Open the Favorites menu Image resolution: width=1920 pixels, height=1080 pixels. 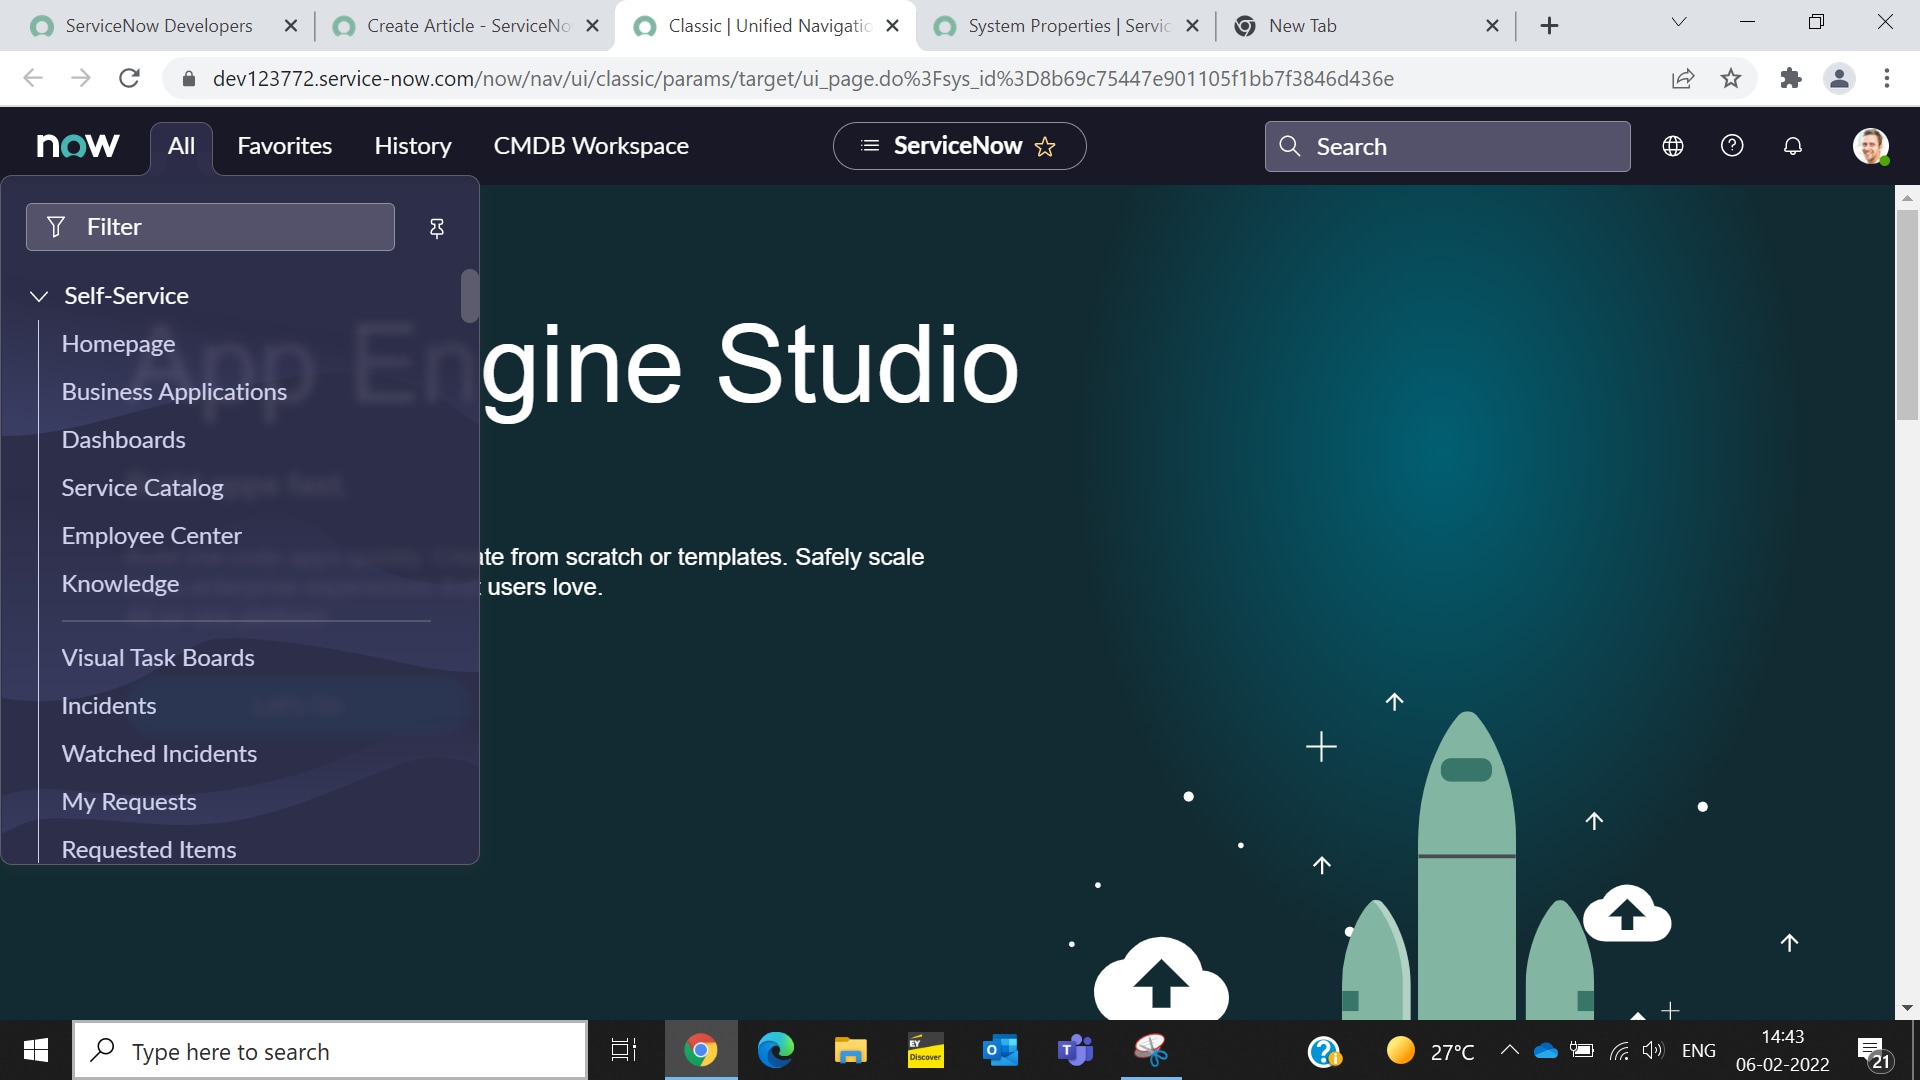tap(284, 146)
